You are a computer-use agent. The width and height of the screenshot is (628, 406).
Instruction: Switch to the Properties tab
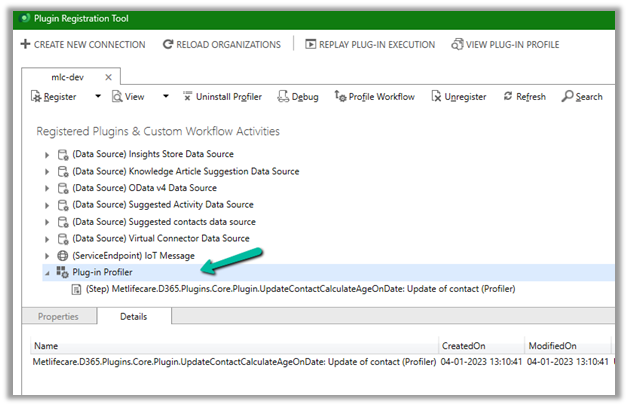tap(58, 317)
